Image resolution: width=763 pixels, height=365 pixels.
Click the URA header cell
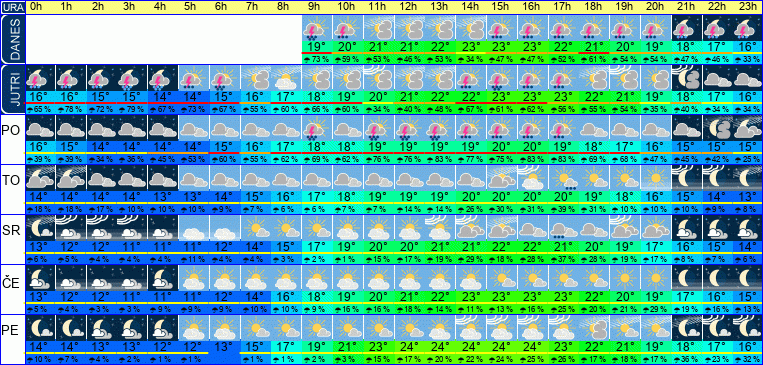12,7
